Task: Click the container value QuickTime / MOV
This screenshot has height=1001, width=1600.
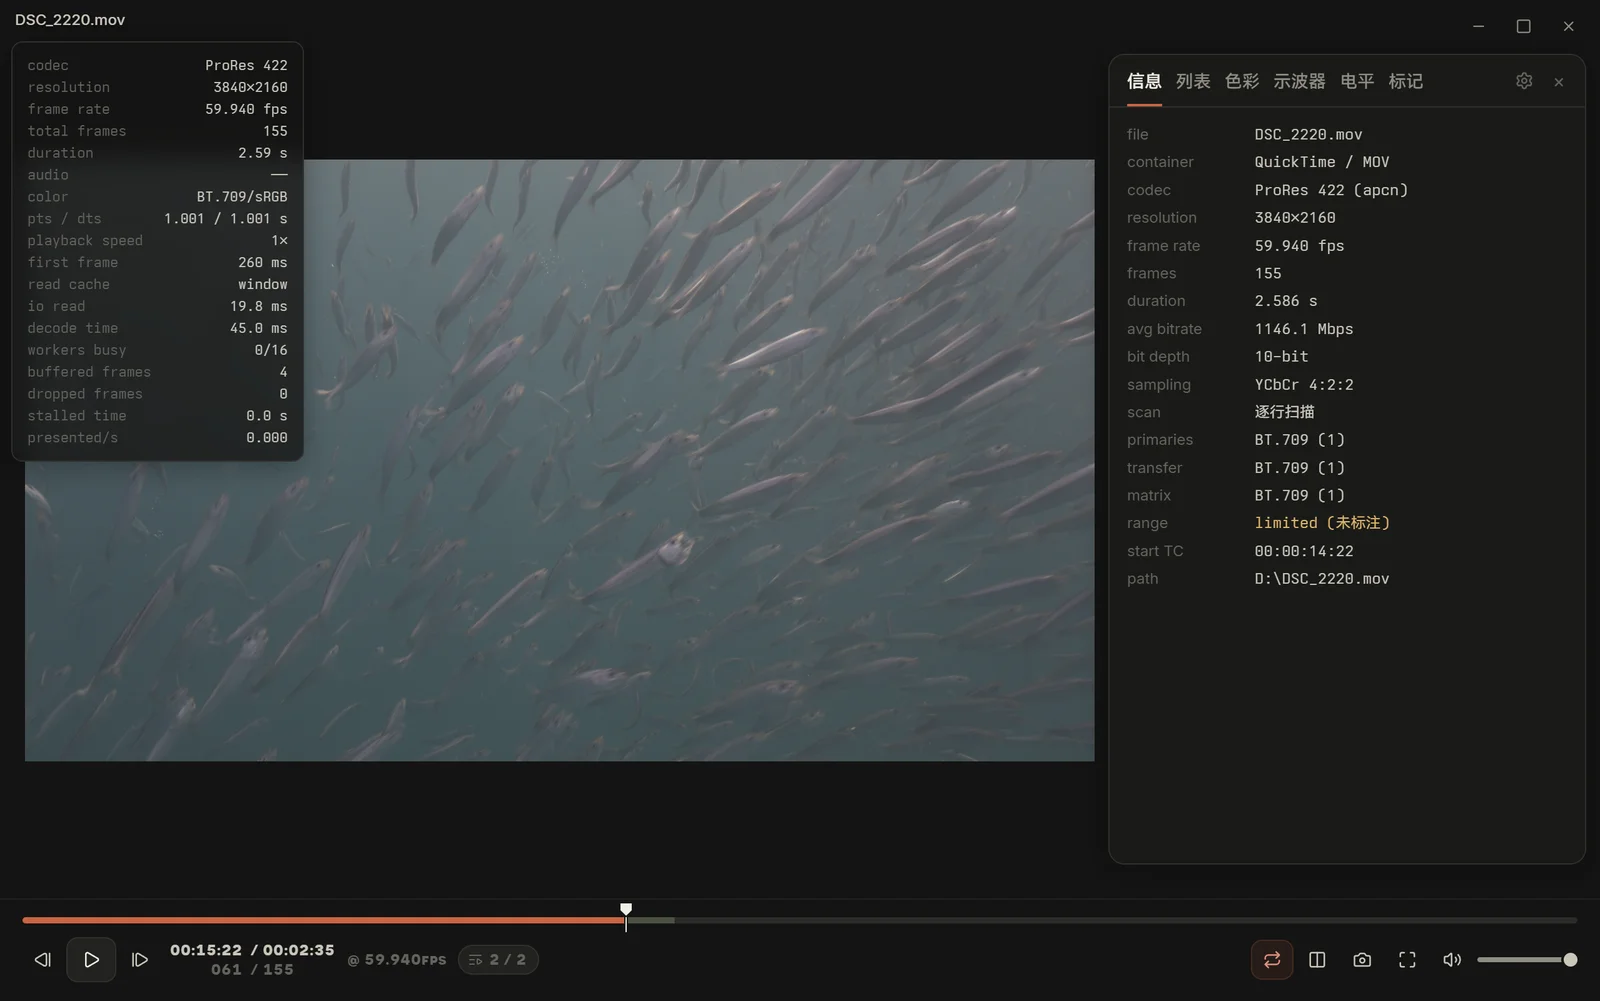Action: tap(1322, 162)
